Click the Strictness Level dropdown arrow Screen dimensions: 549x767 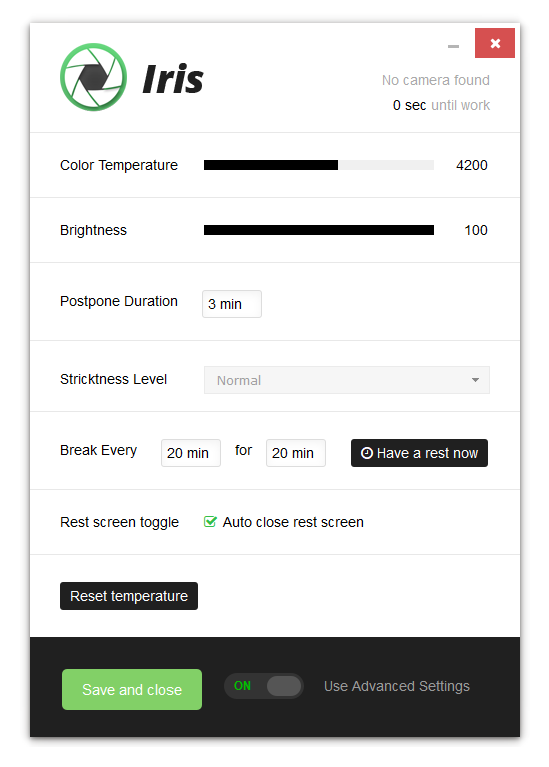tap(475, 380)
